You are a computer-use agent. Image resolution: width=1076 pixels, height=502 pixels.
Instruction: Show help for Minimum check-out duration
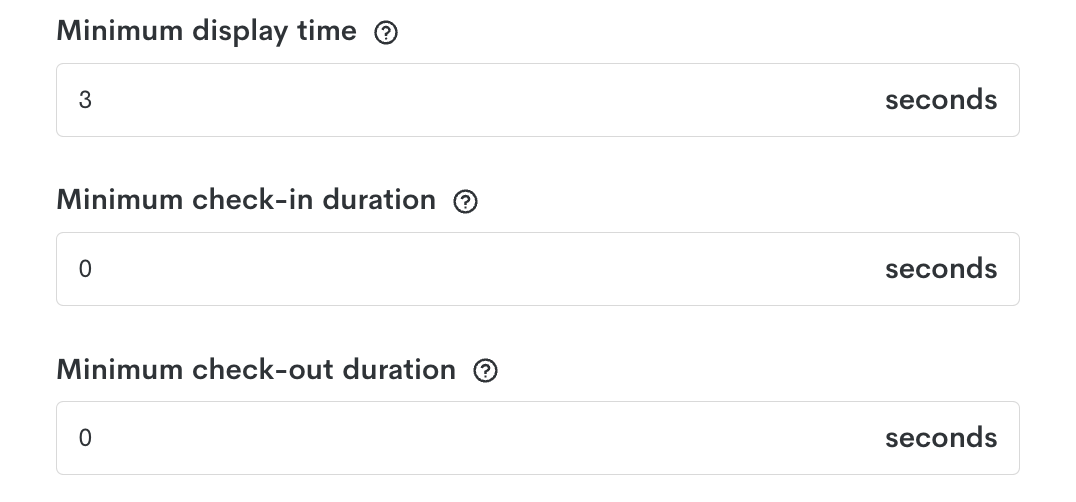pos(485,371)
